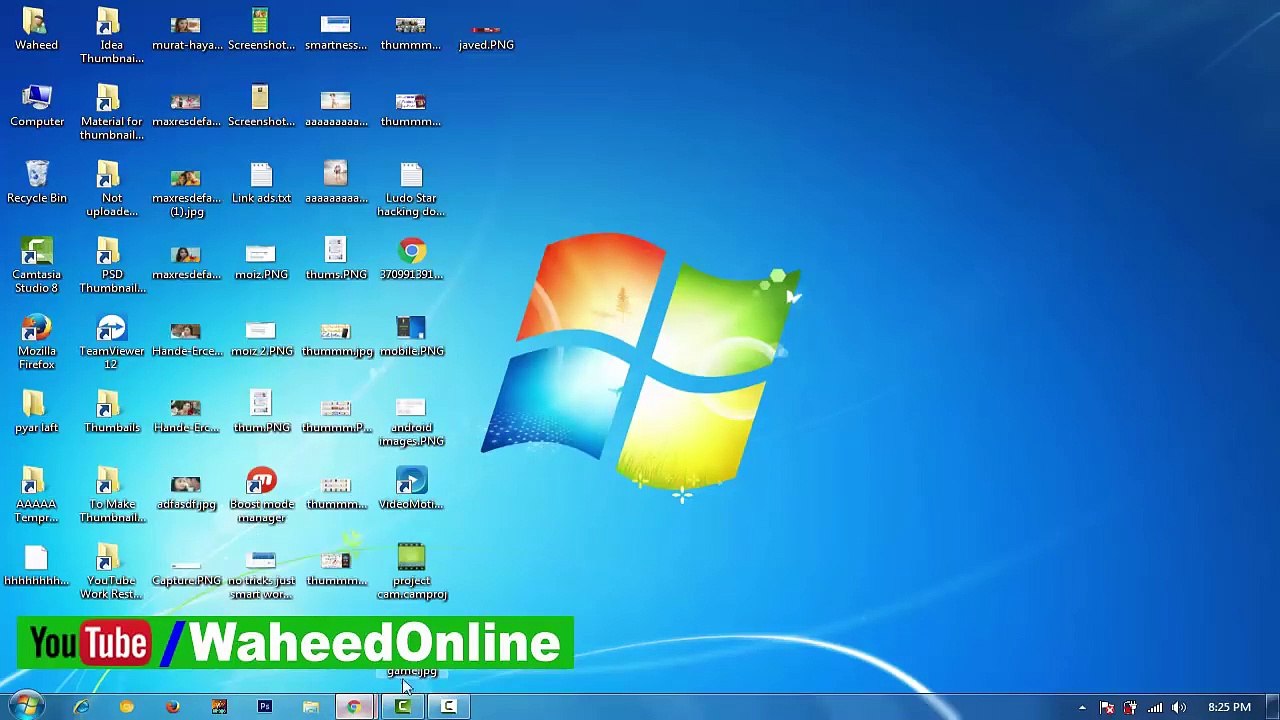This screenshot has width=1280, height=720.
Task: Select the mobile.PNG file
Action: pos(411,336)
